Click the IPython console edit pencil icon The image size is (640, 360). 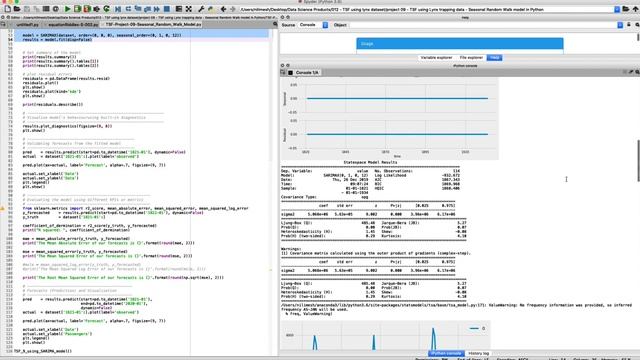[631, 72]
